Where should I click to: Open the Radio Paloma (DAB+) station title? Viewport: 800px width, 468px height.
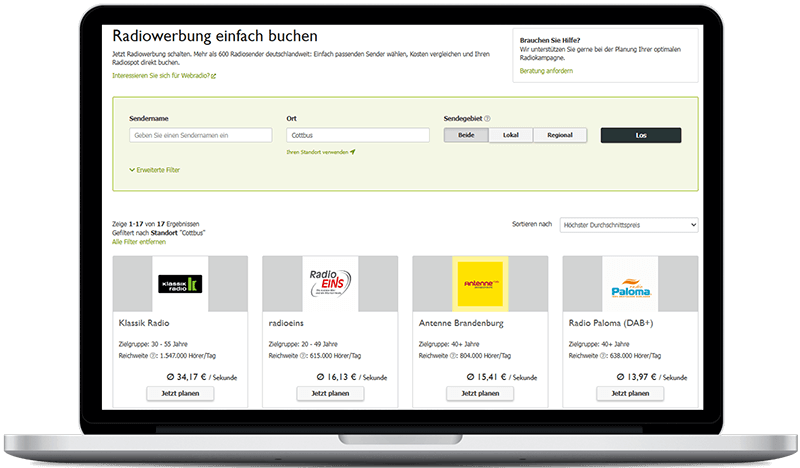[611, 323]
